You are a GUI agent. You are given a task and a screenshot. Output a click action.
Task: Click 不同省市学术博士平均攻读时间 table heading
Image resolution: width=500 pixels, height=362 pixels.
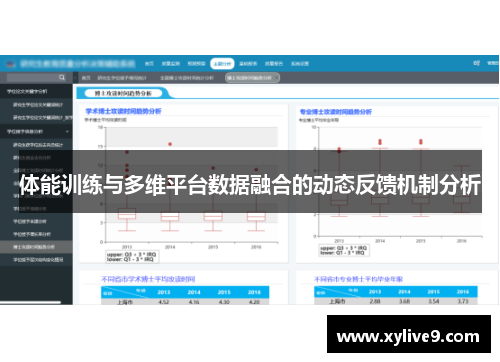coord(148,279)
